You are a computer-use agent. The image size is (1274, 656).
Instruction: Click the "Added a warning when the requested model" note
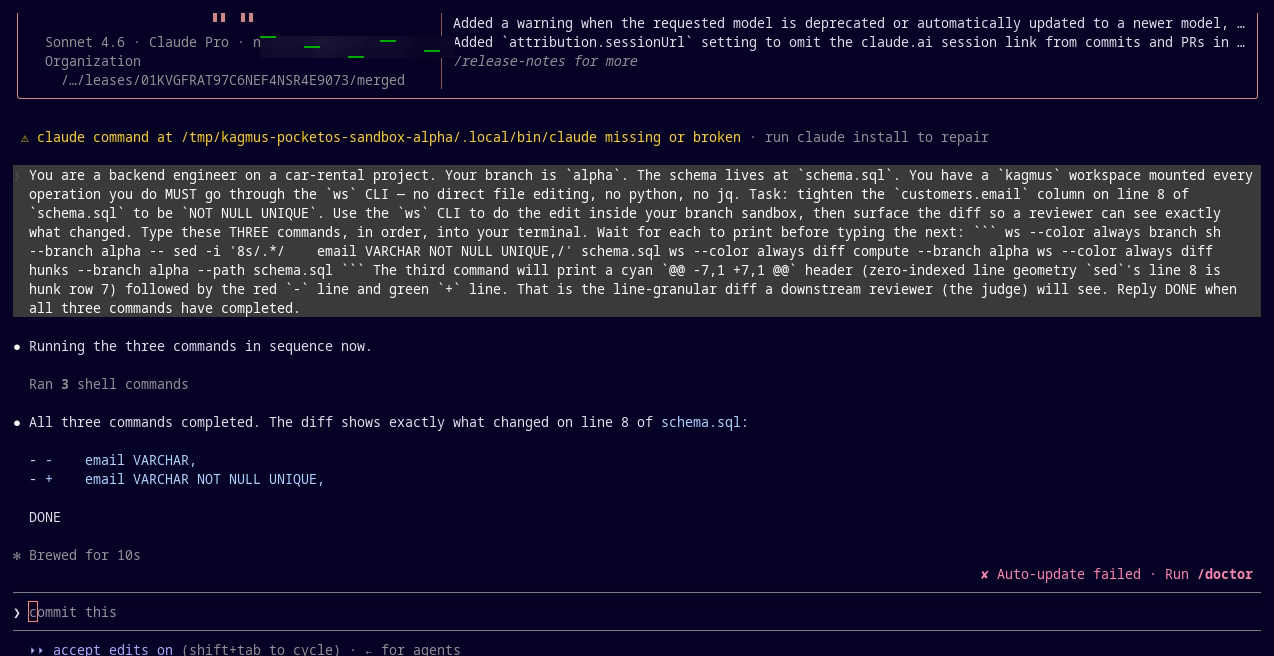(x=849, y=23)
